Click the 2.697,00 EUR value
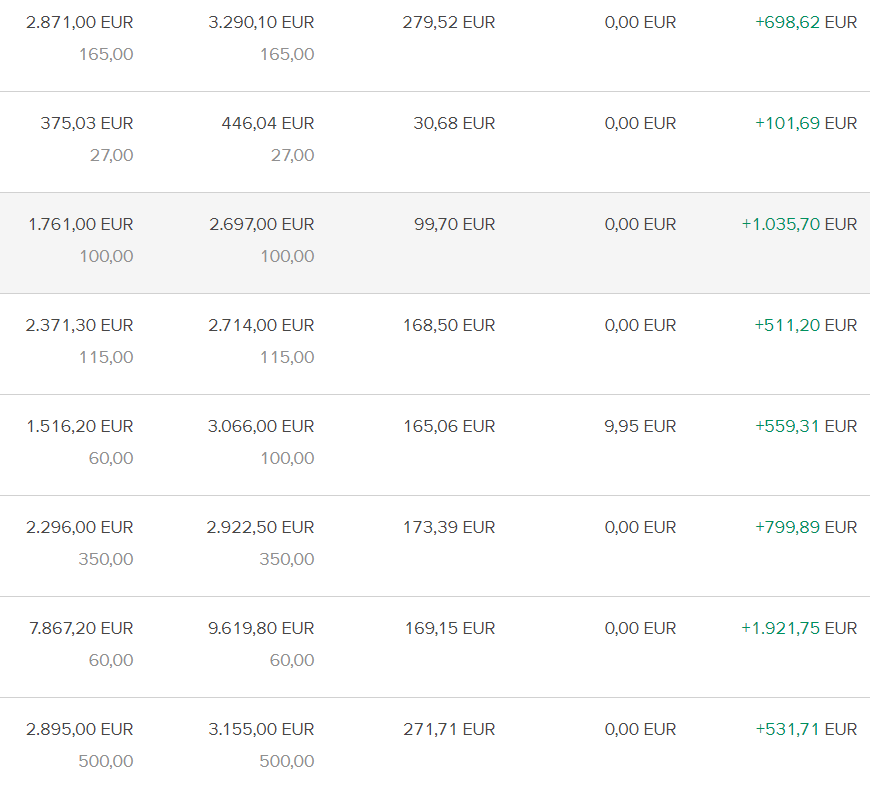Screen dimensions: 876x791 click(x=261, y=224)
